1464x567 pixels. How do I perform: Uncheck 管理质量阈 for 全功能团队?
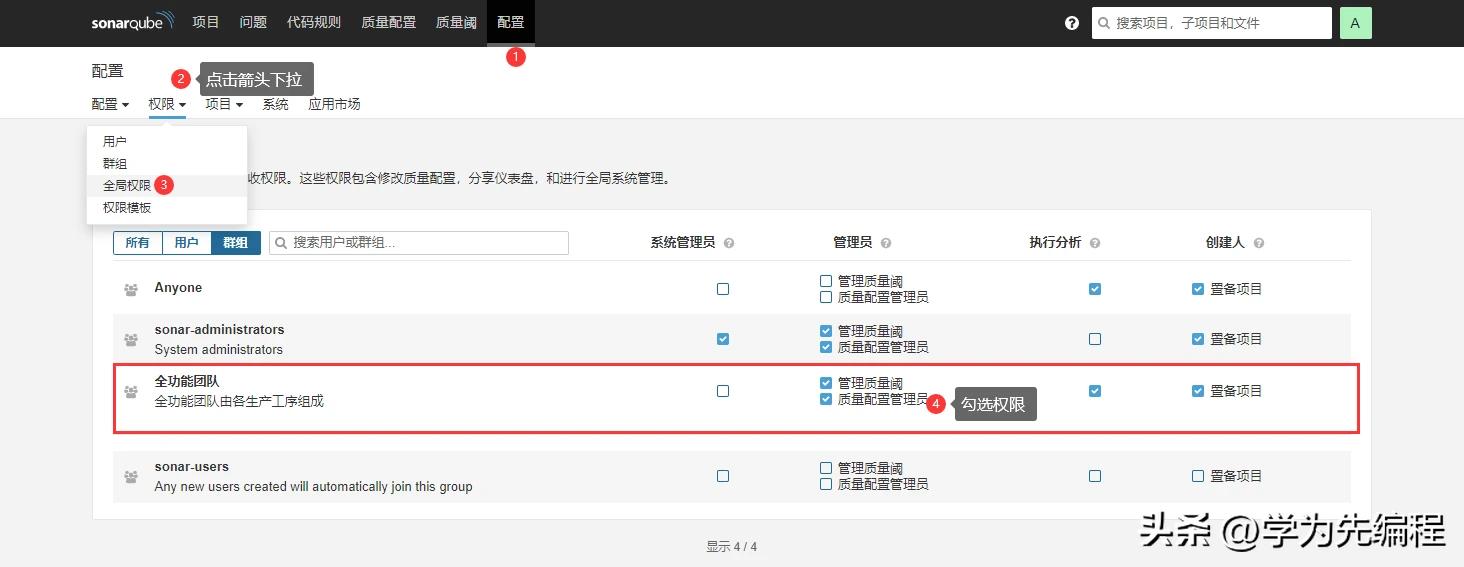click(x=826, y=383)
